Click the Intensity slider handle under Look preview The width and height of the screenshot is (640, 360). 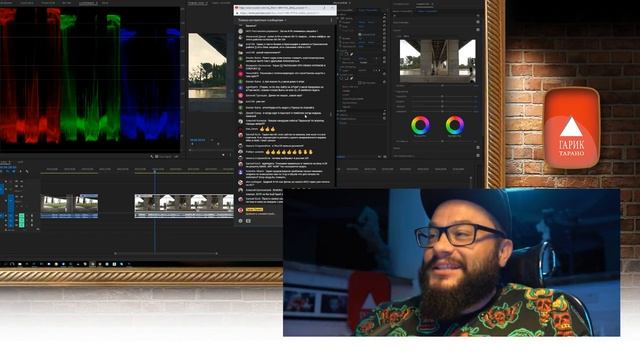pyautogui.click(x=442, y=86)
